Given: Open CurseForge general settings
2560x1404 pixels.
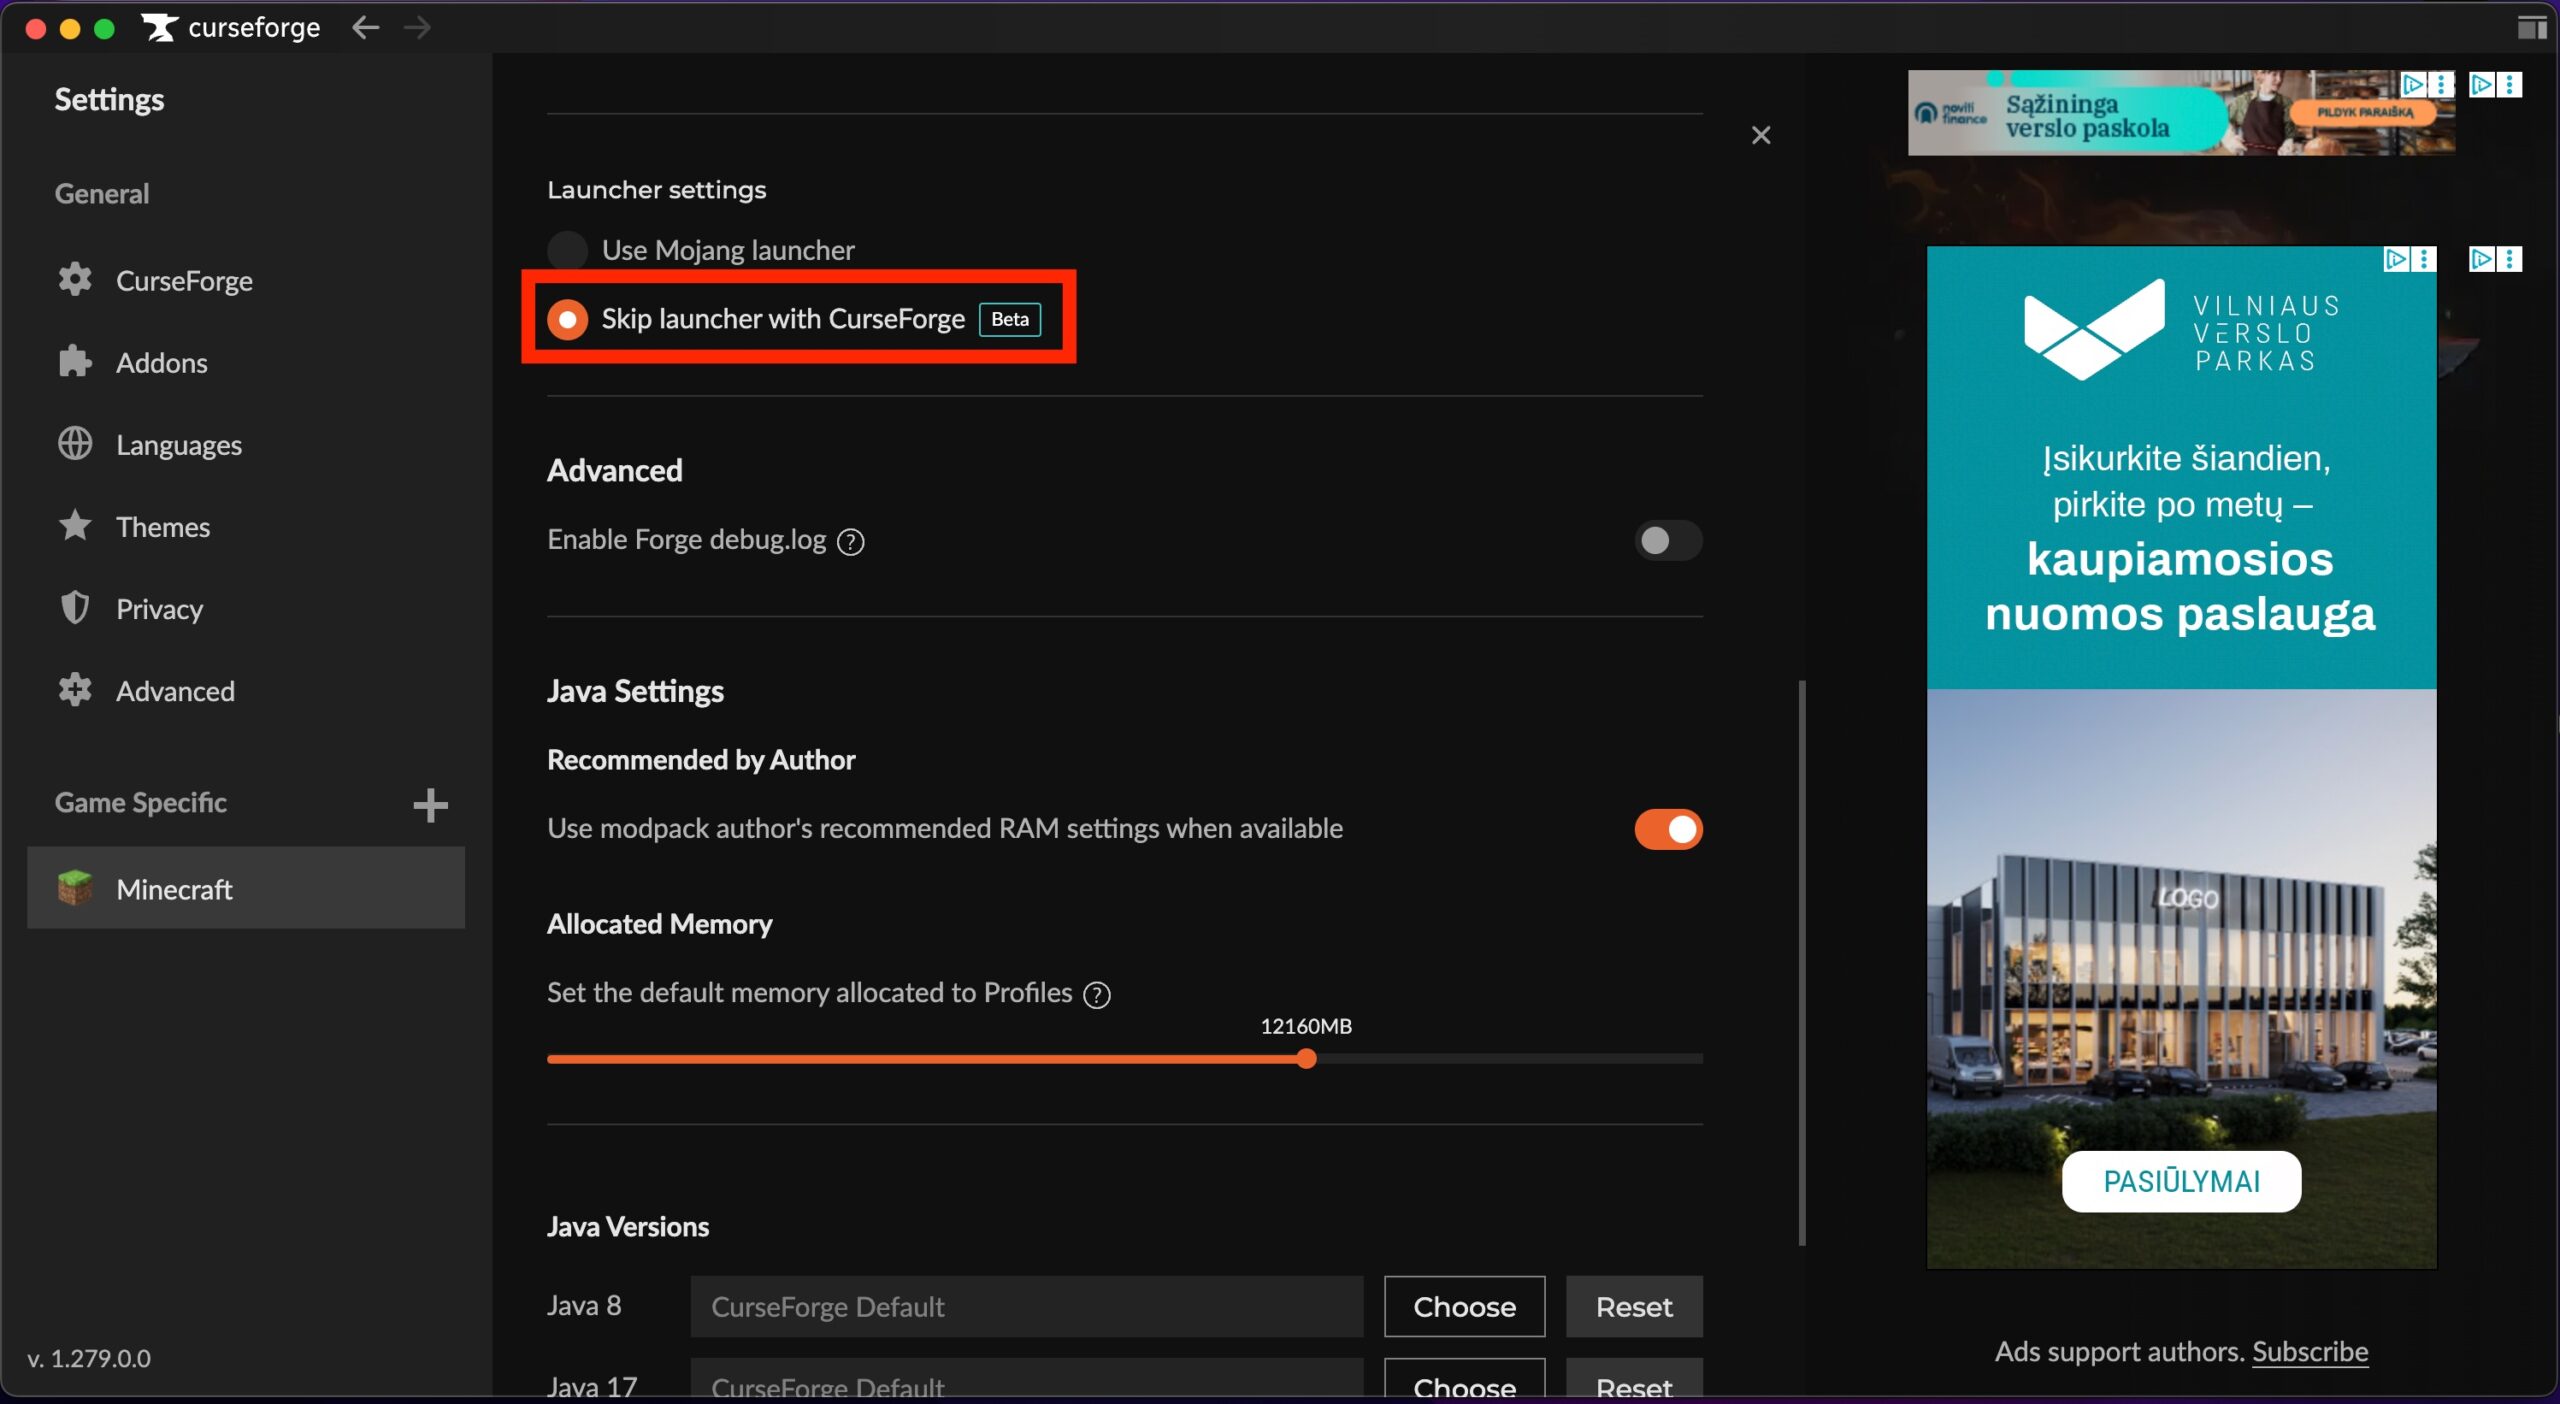Looking at the screenshot, I should pos(246,281).
